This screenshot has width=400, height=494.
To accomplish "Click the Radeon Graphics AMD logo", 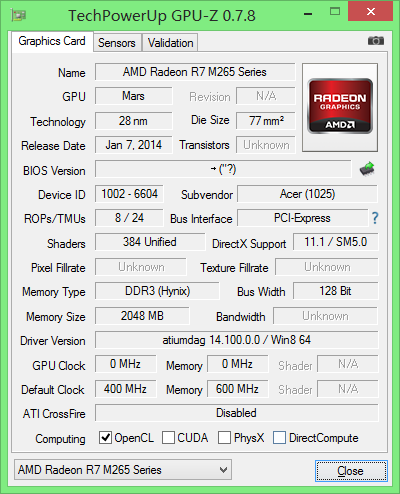I will pos(340,107).
